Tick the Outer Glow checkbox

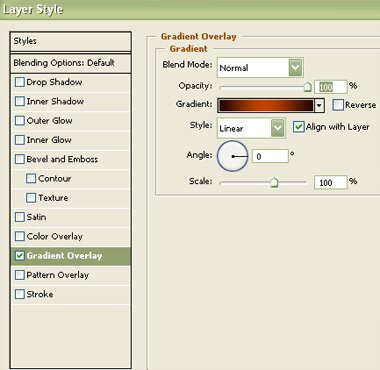tap(20, 121)
